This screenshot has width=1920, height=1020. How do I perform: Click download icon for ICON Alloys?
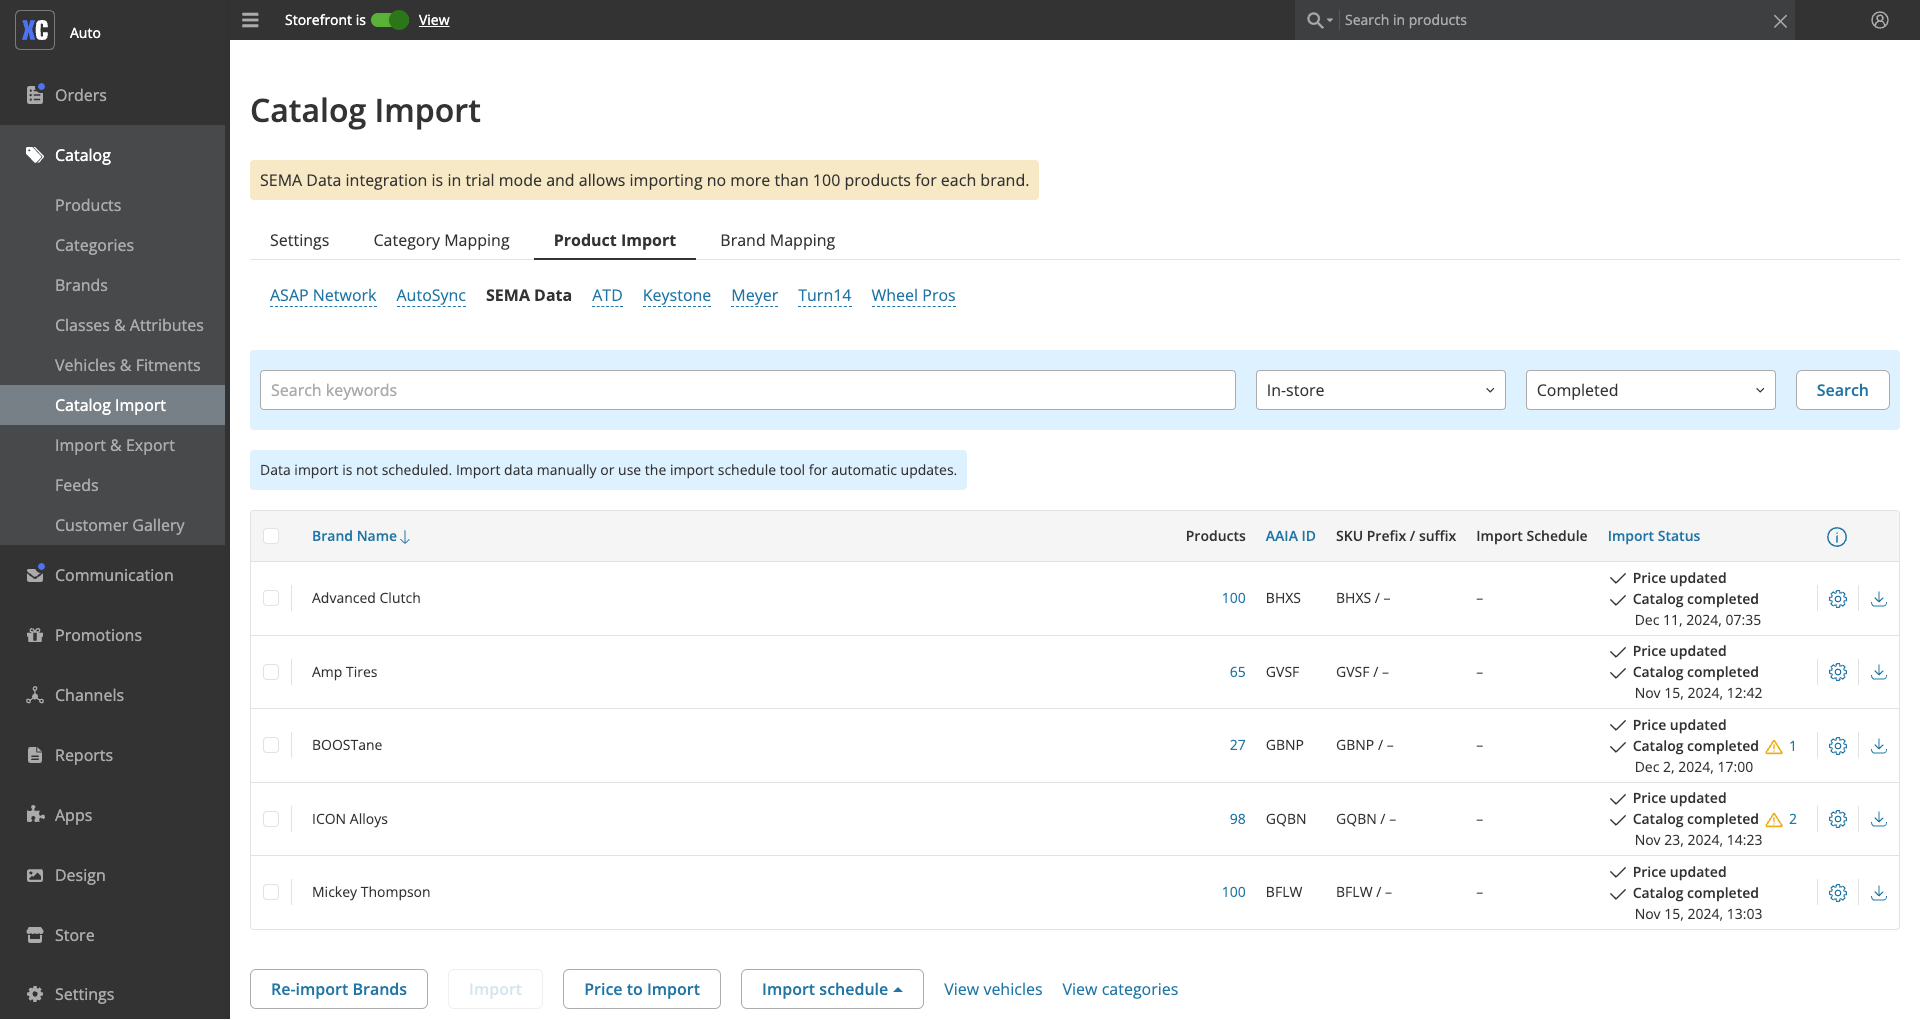tap(1879, 819)
